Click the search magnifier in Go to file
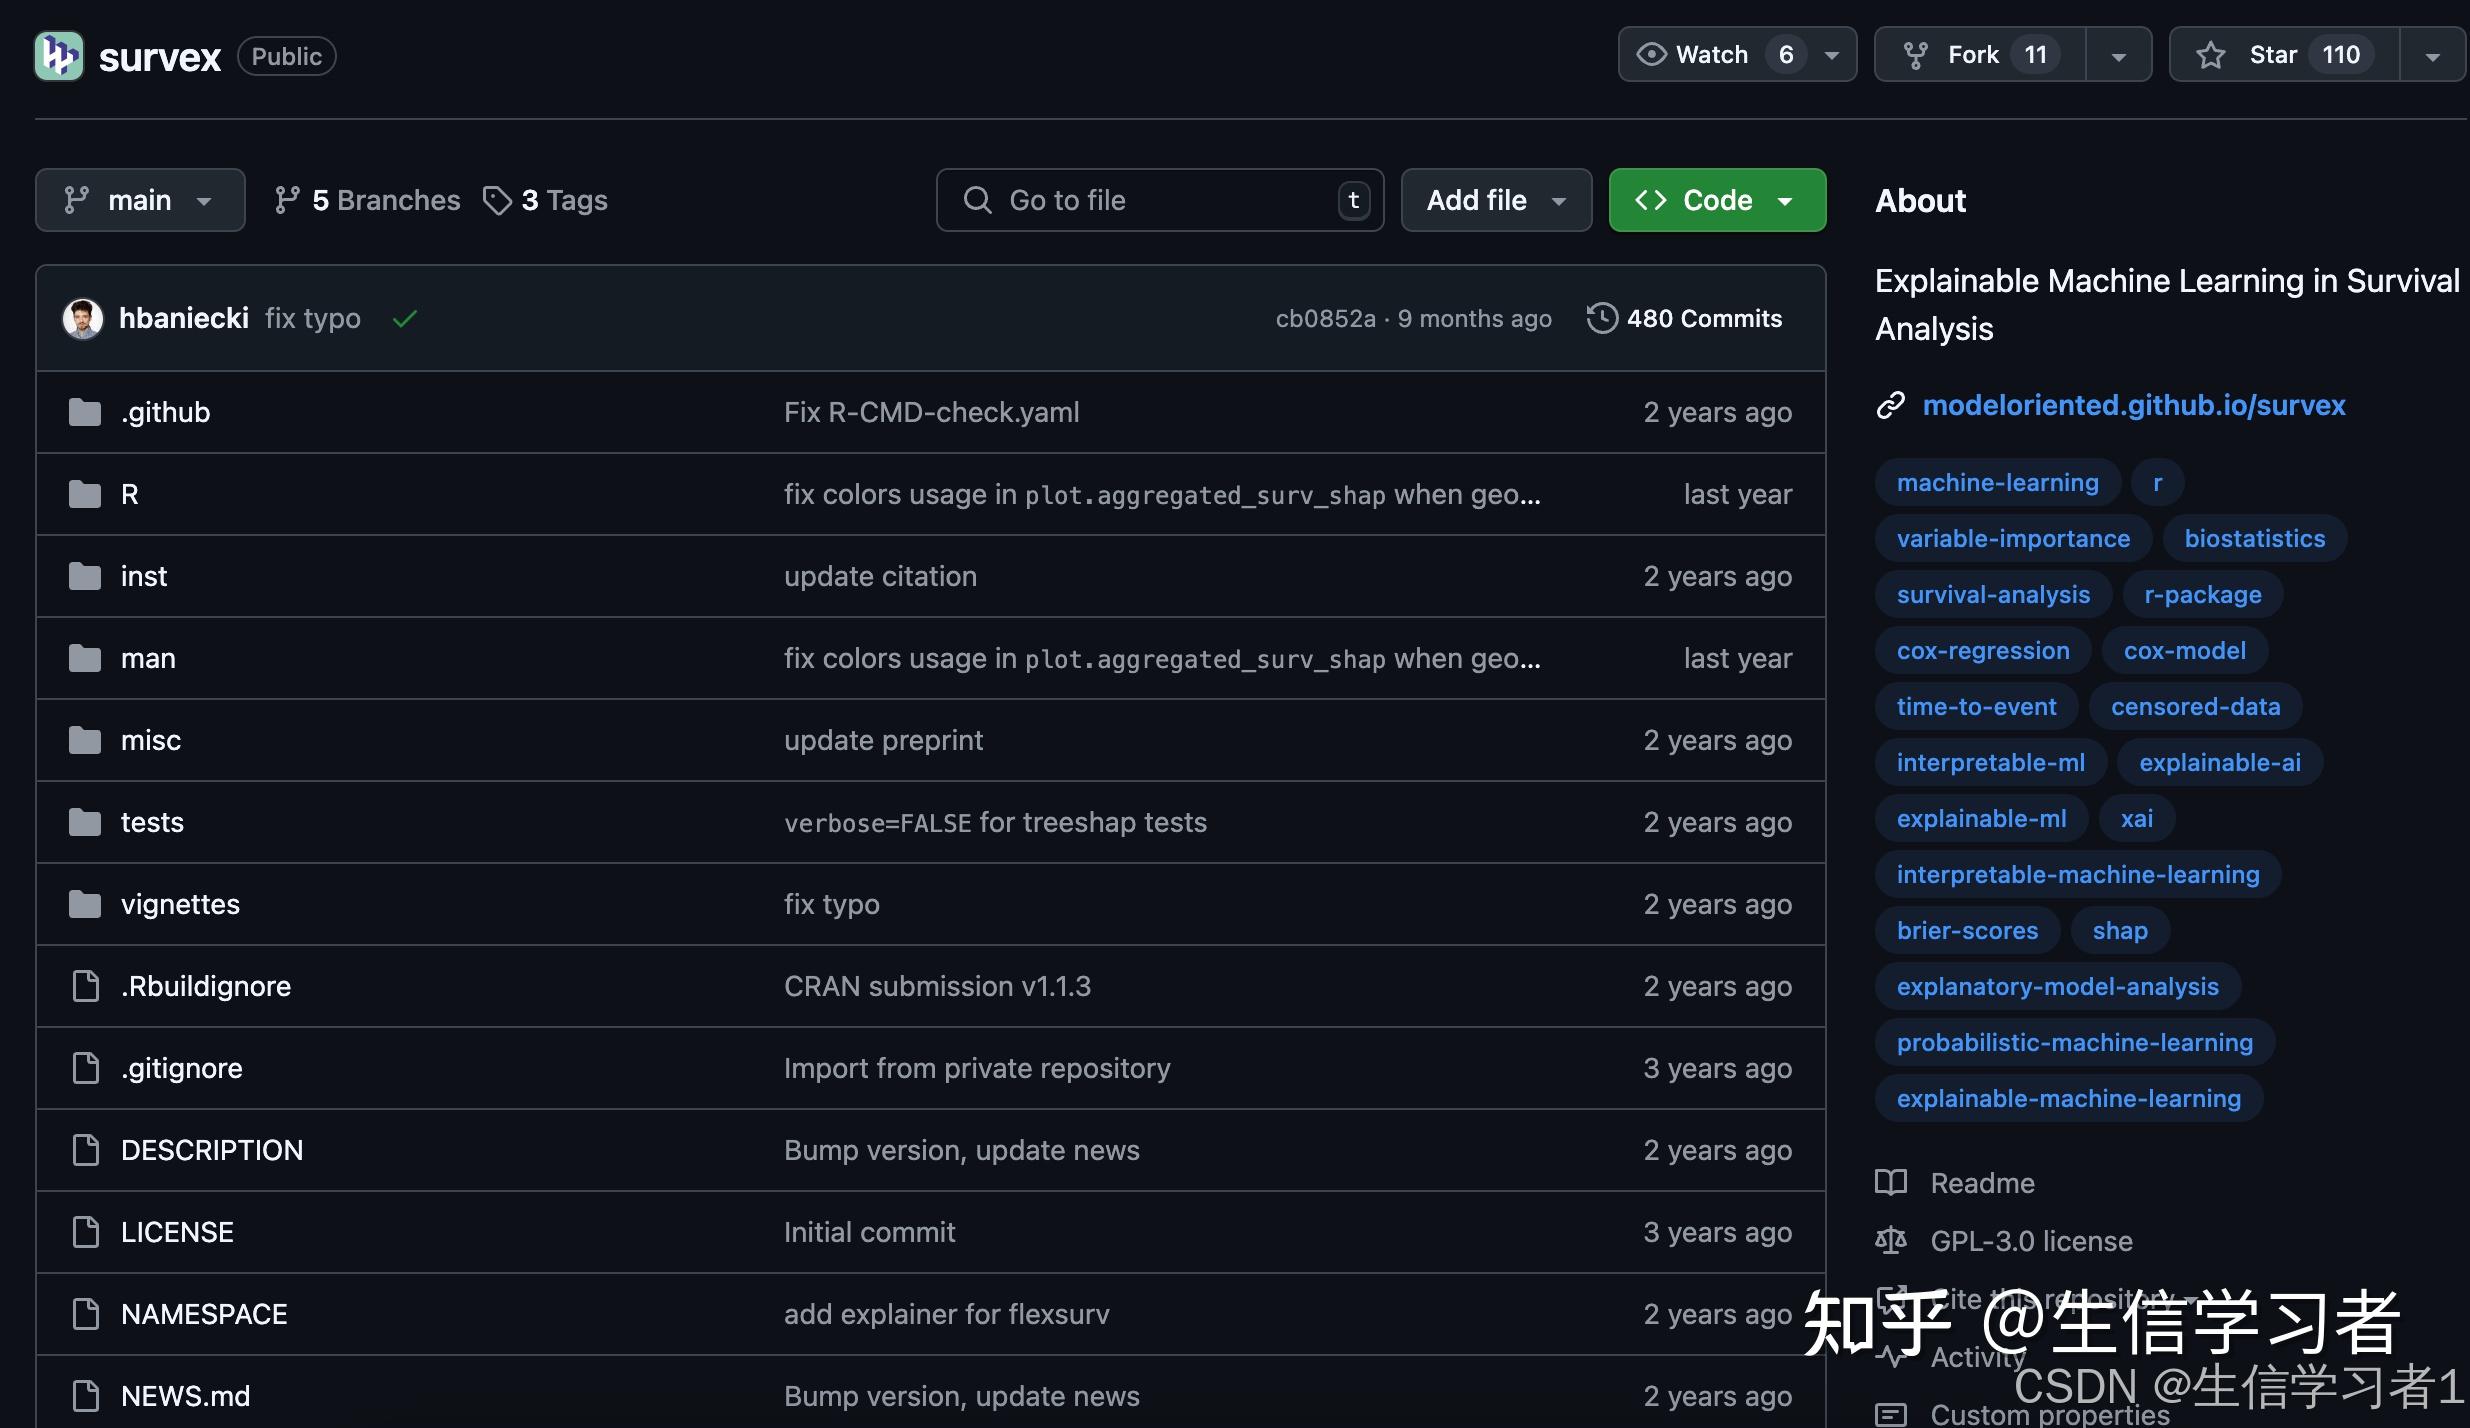Screen dimensions: 2470x1428 [x=977, y=200]
